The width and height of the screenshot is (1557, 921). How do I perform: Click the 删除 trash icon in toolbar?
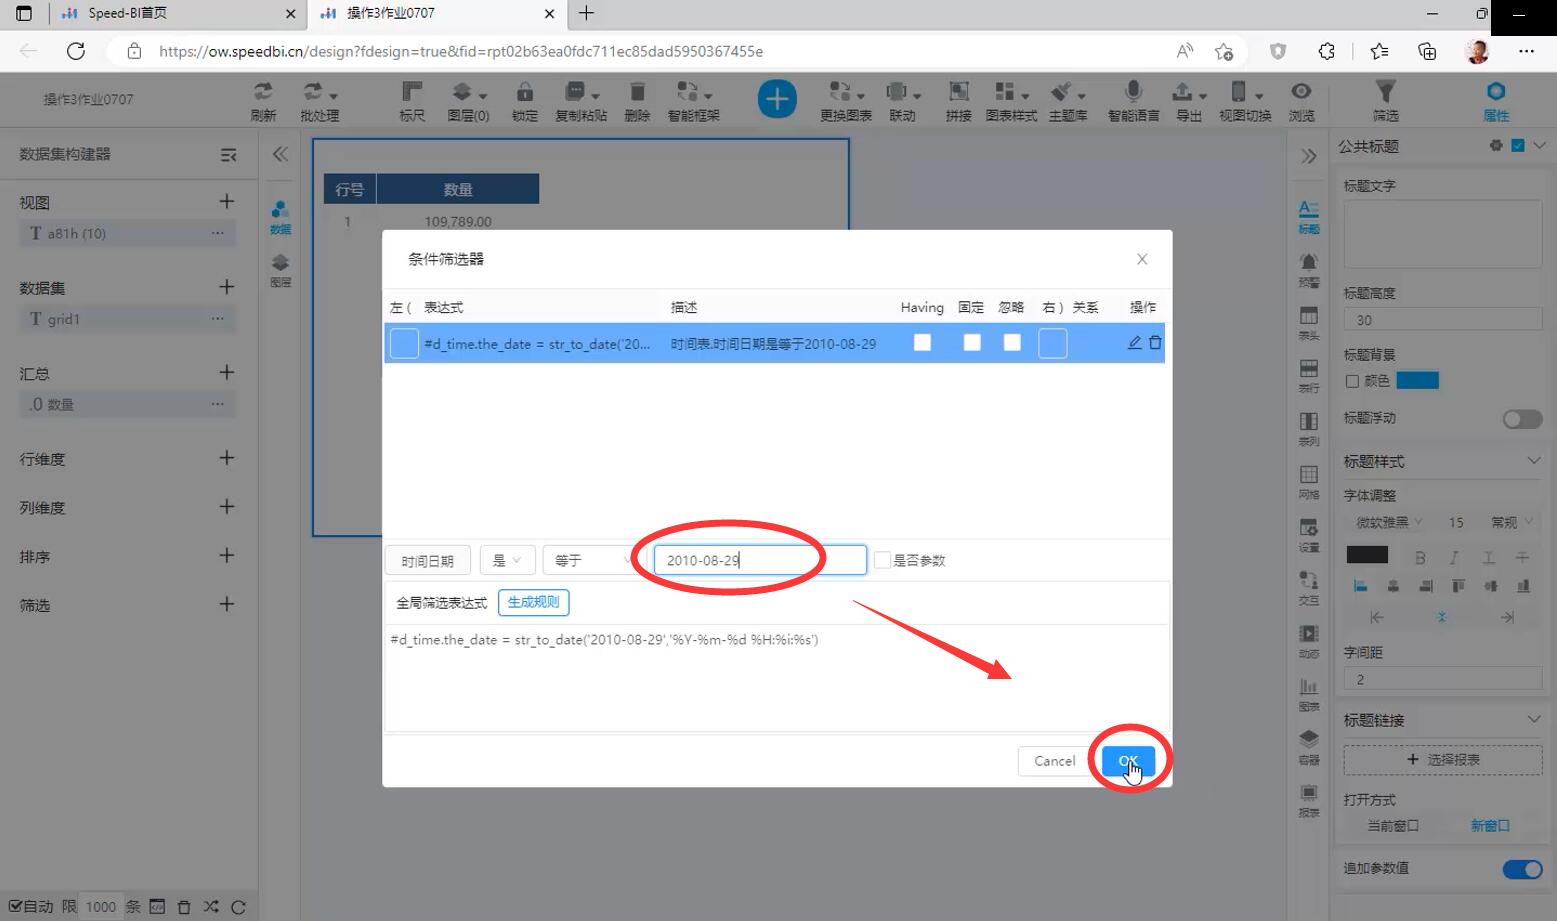point(637,92)
